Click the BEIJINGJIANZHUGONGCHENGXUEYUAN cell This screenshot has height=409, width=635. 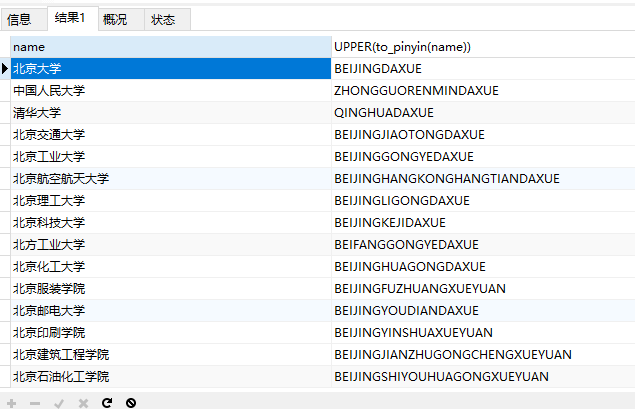coord(483,354)
